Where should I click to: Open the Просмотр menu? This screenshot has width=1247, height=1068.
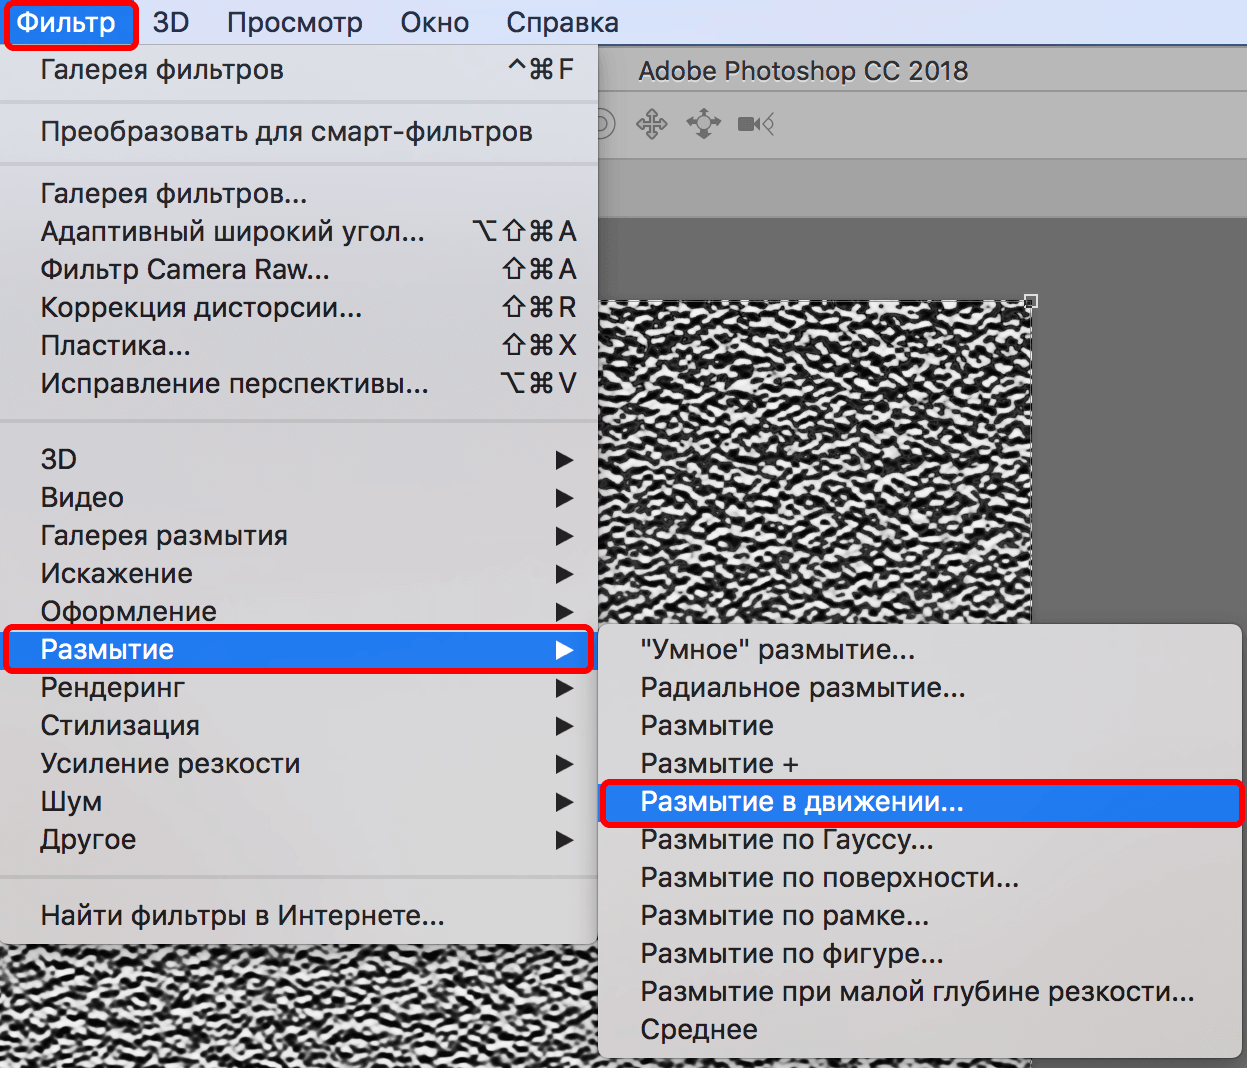click(294, 23)
